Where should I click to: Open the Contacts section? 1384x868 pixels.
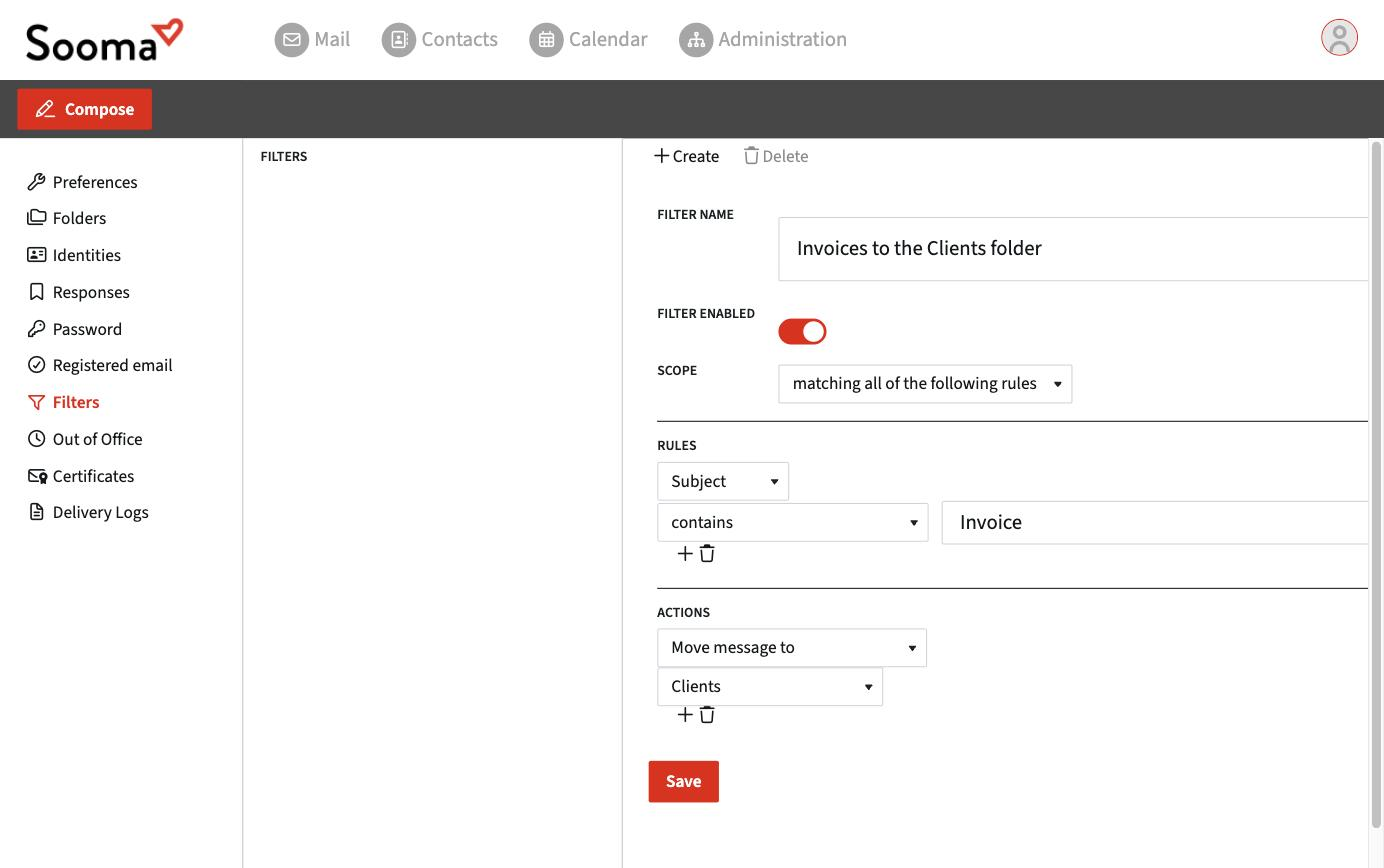point(440,39)
